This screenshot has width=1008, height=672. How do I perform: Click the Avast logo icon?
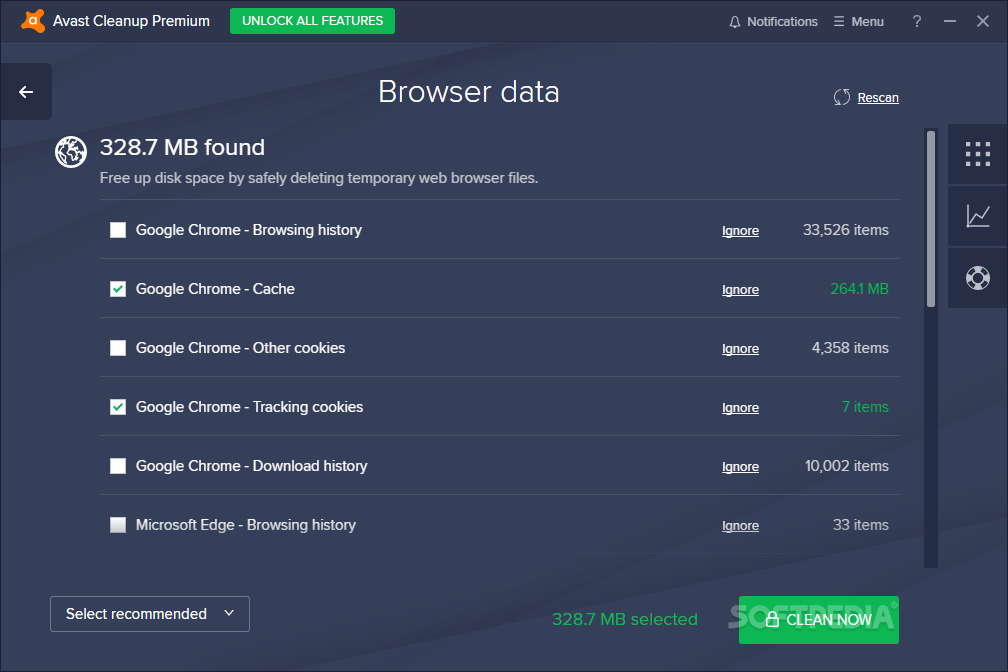coord(33,21)
